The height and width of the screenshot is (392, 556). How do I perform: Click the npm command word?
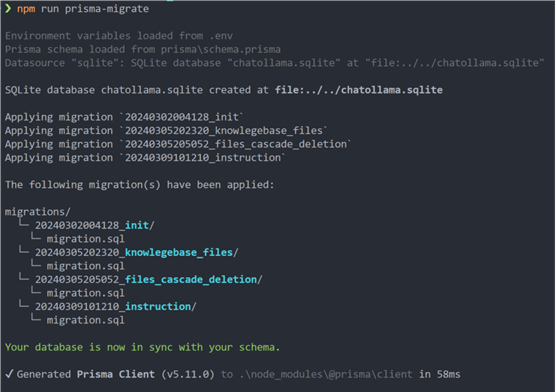[26, 9]
